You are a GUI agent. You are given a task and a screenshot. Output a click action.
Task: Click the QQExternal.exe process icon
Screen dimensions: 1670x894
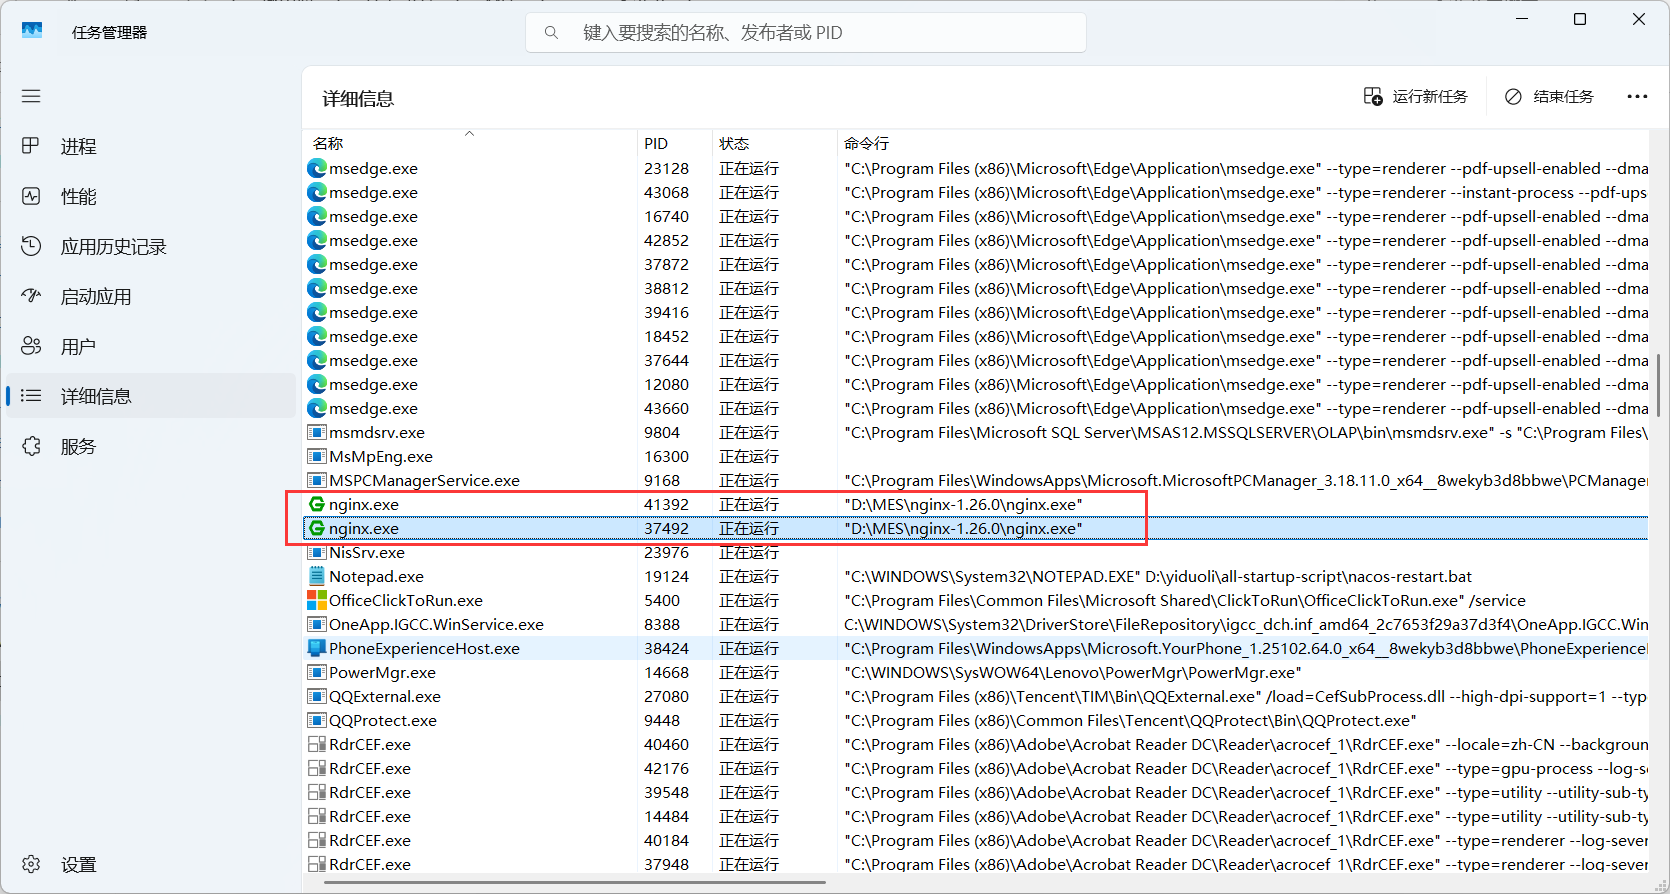tap(317, 696)
